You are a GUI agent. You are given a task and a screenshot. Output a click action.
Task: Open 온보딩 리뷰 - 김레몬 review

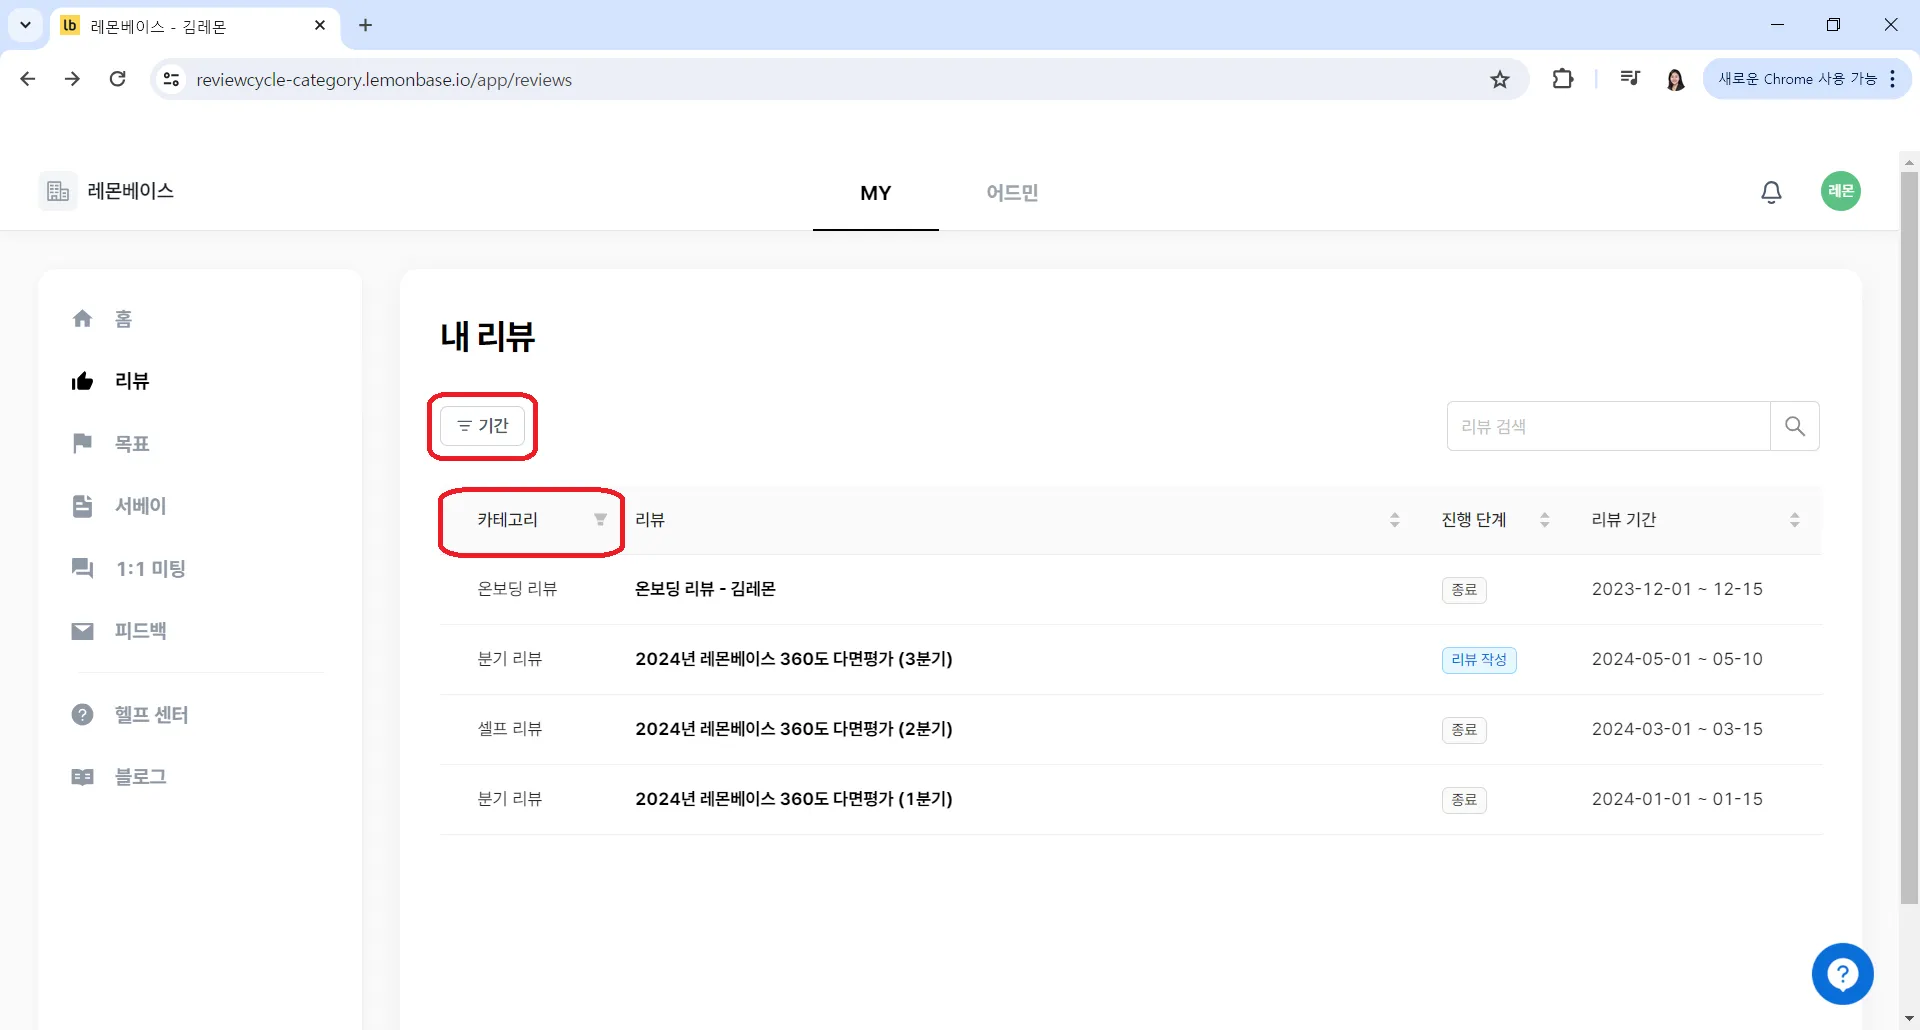(x=705, y=589)
